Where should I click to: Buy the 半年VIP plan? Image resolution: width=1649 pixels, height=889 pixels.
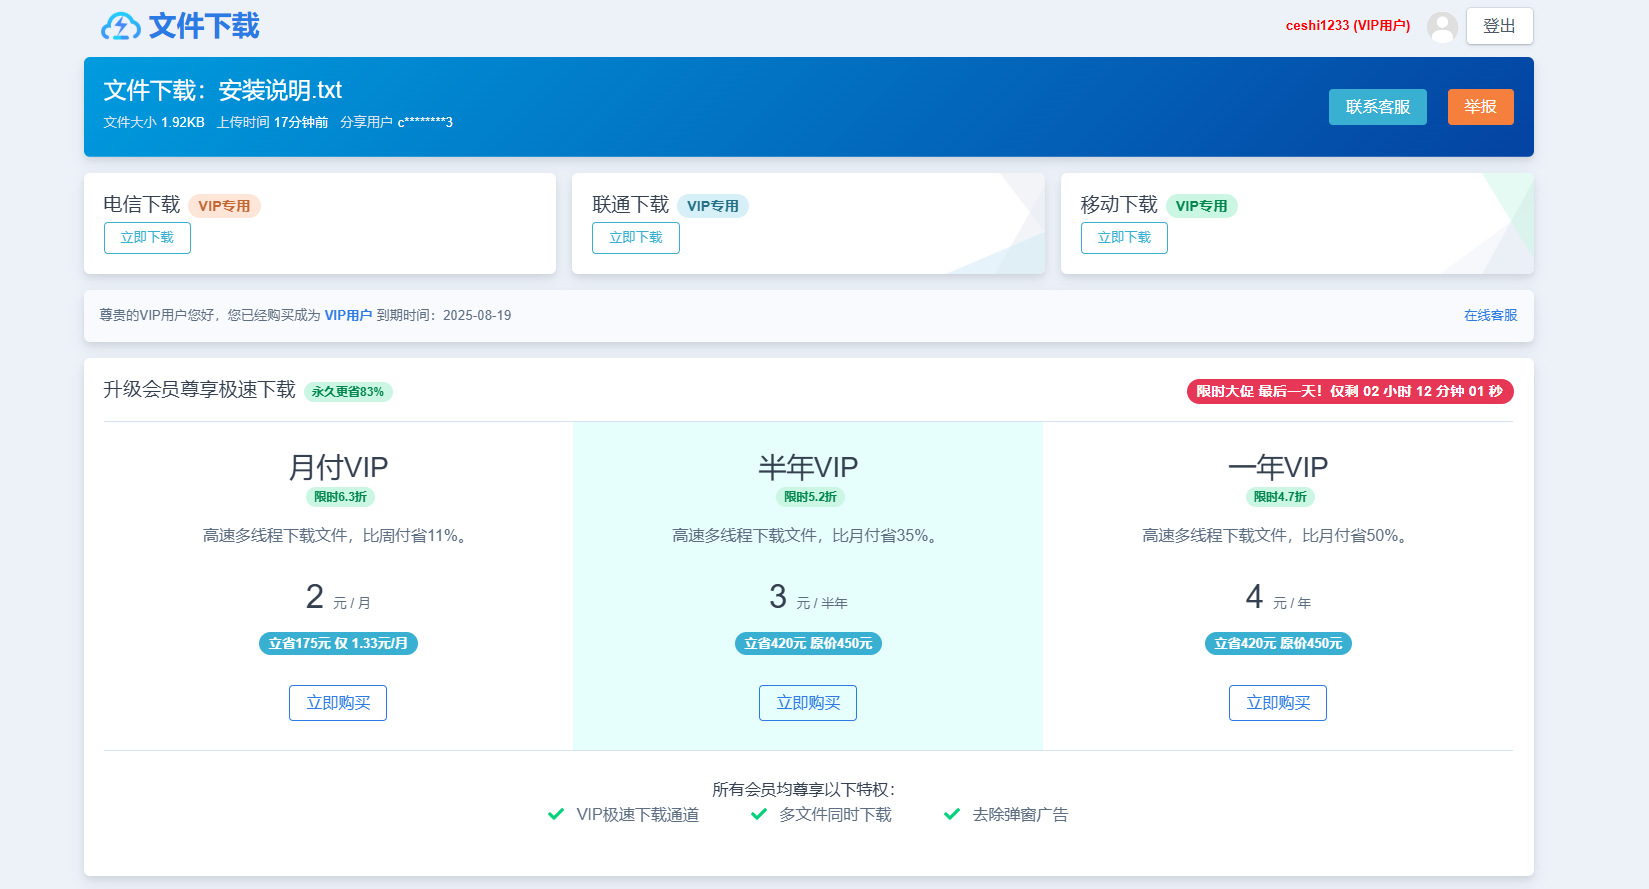(808, 703)
